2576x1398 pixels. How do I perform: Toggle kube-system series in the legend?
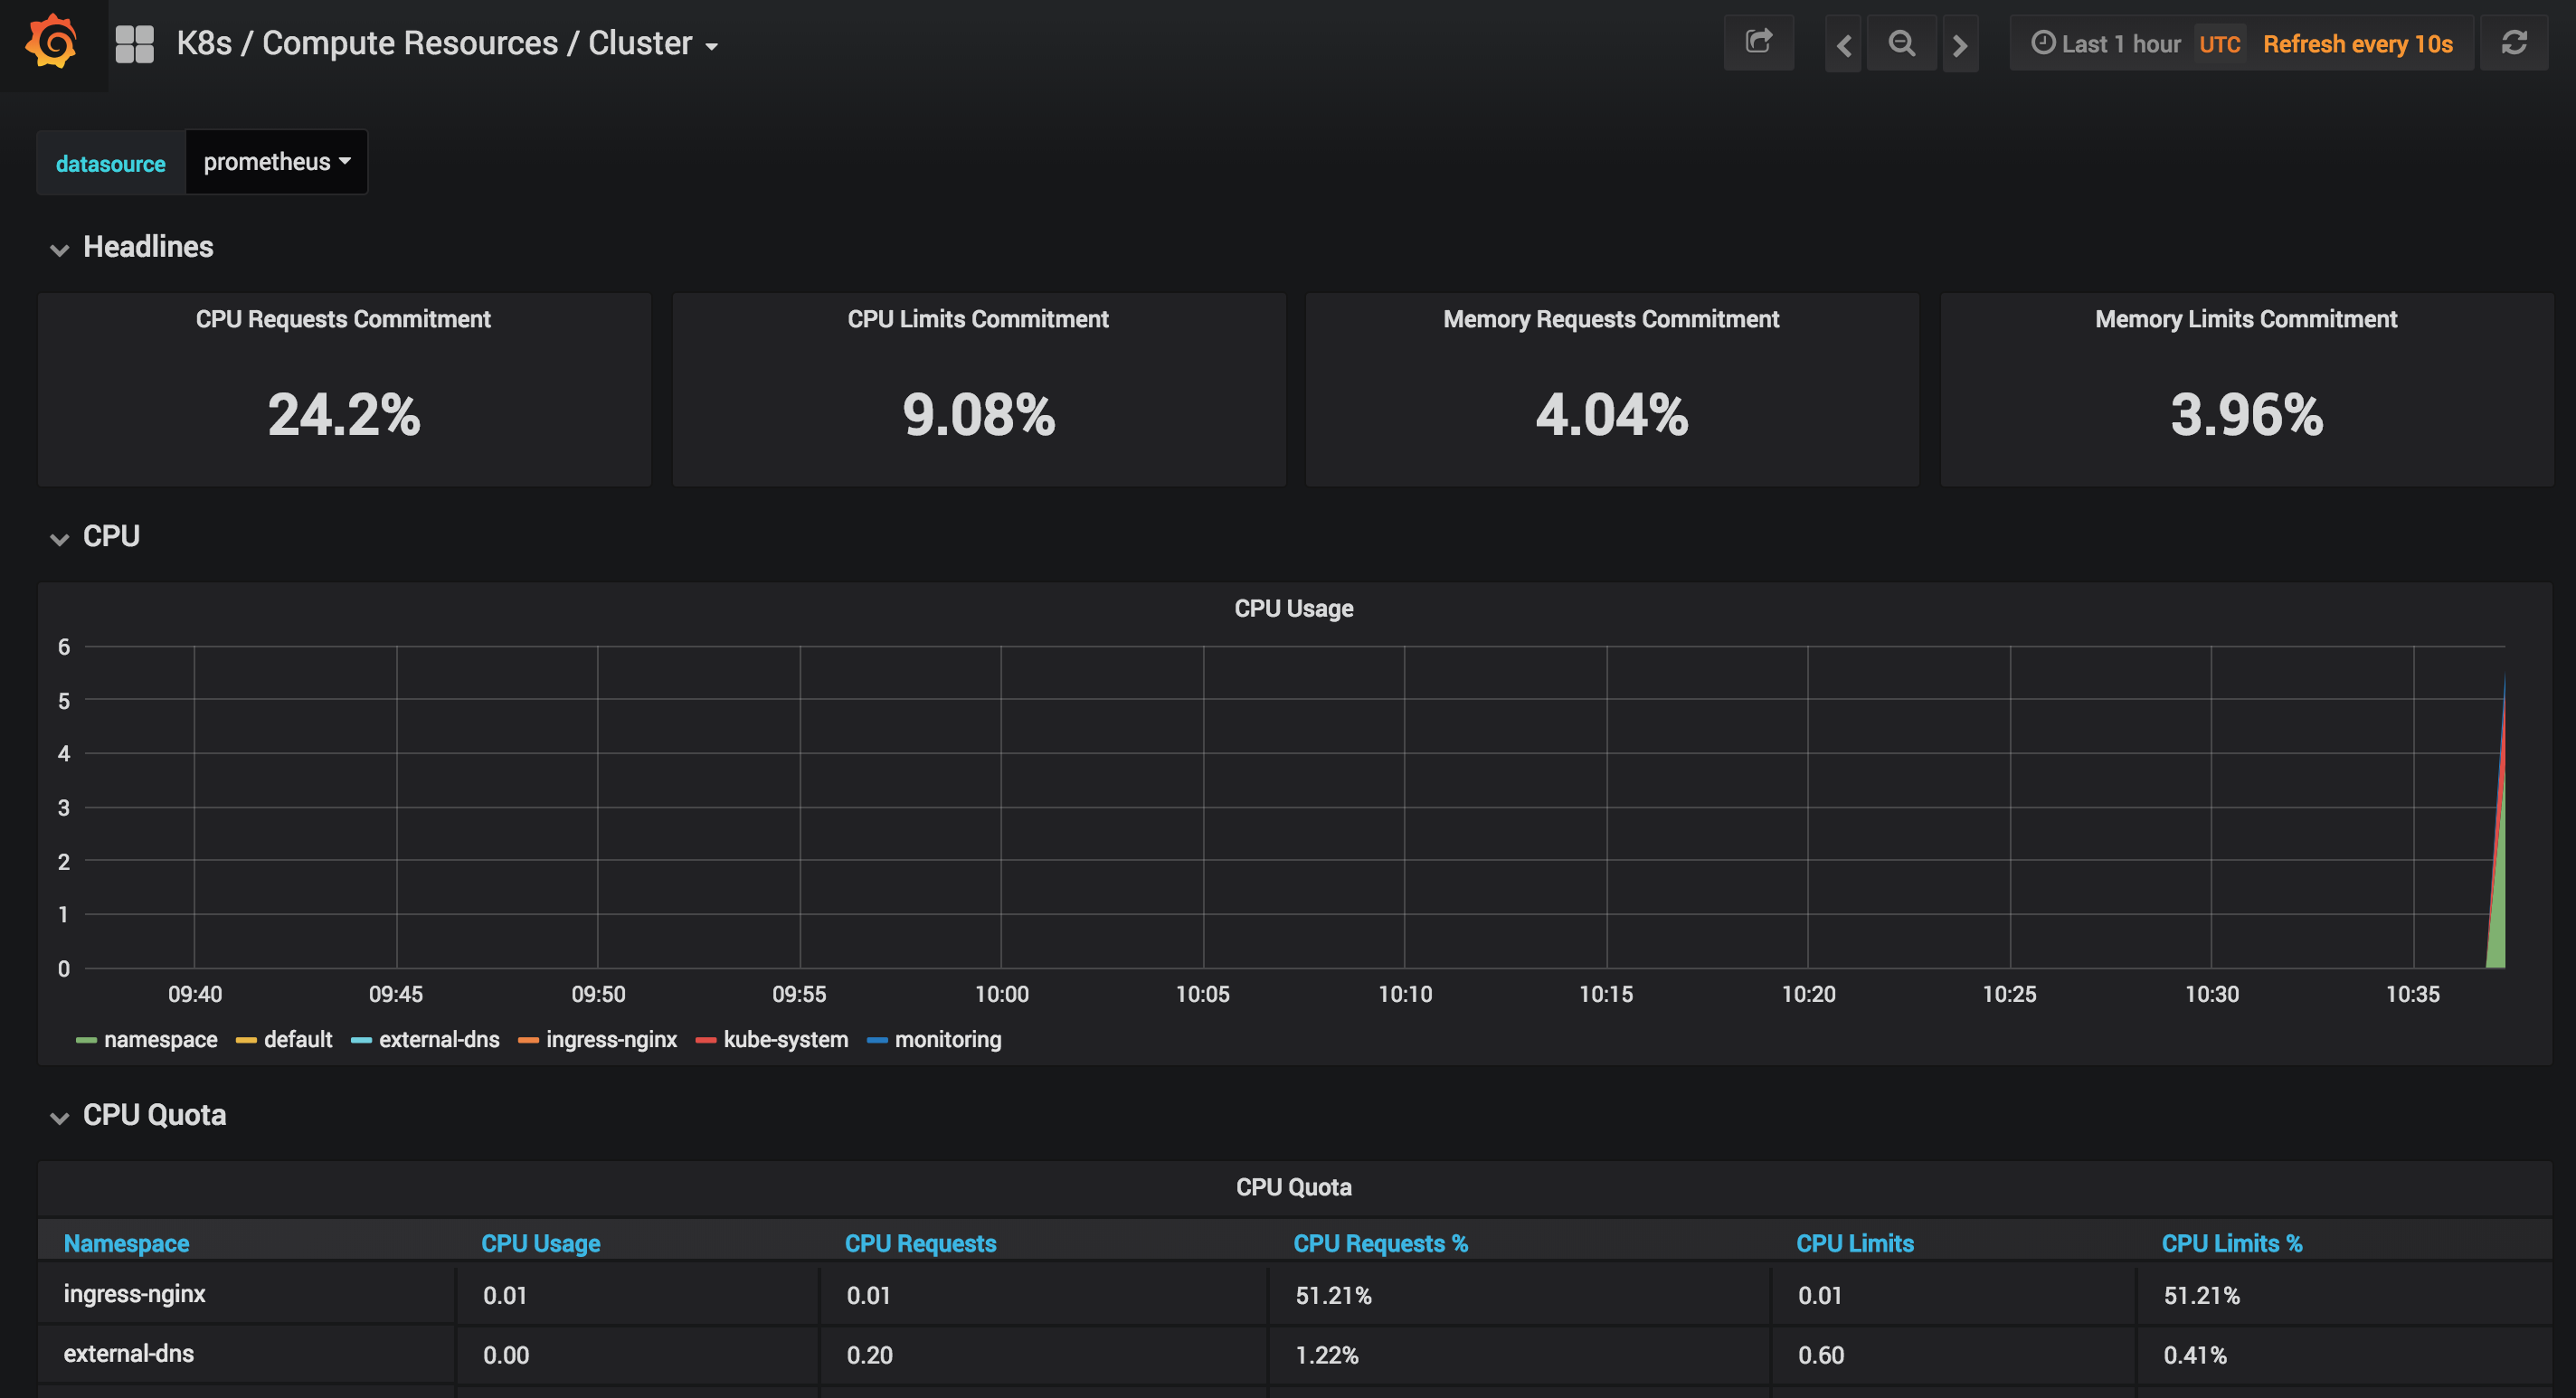pyautogui.click(x=787, y=1039)
